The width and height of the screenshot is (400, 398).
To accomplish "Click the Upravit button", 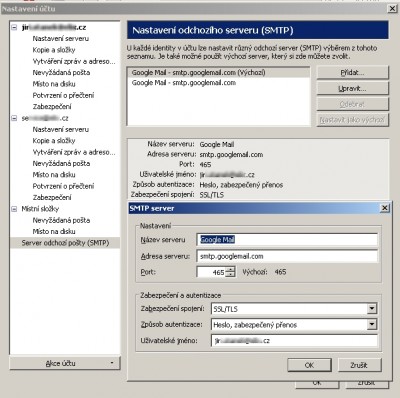I will point(352,88).
